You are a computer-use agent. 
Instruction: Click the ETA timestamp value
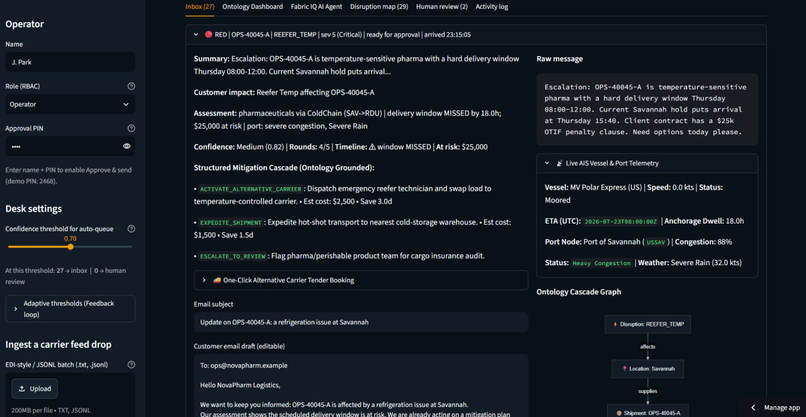(621, 222)
